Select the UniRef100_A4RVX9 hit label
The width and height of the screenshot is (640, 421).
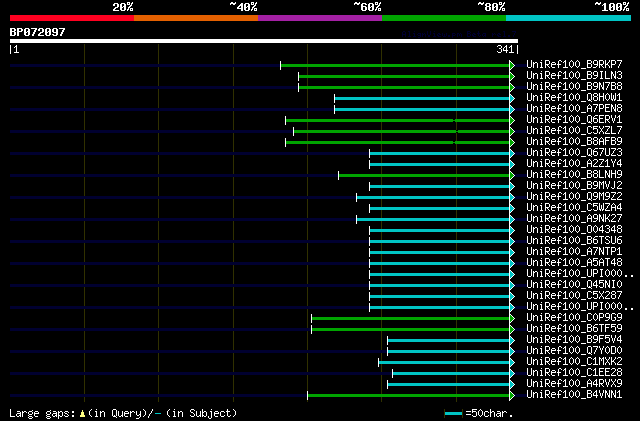click(x=574, y=384)
